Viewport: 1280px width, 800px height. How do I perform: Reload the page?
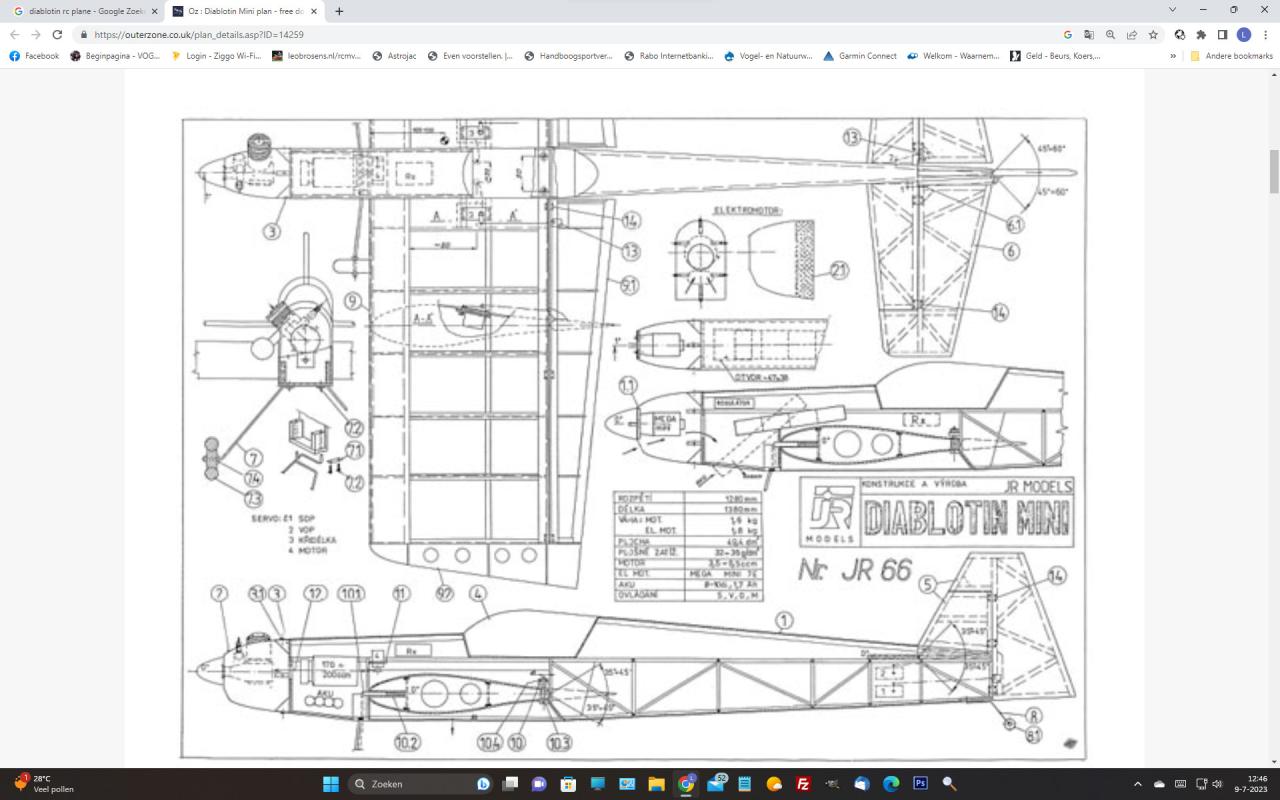57,34
